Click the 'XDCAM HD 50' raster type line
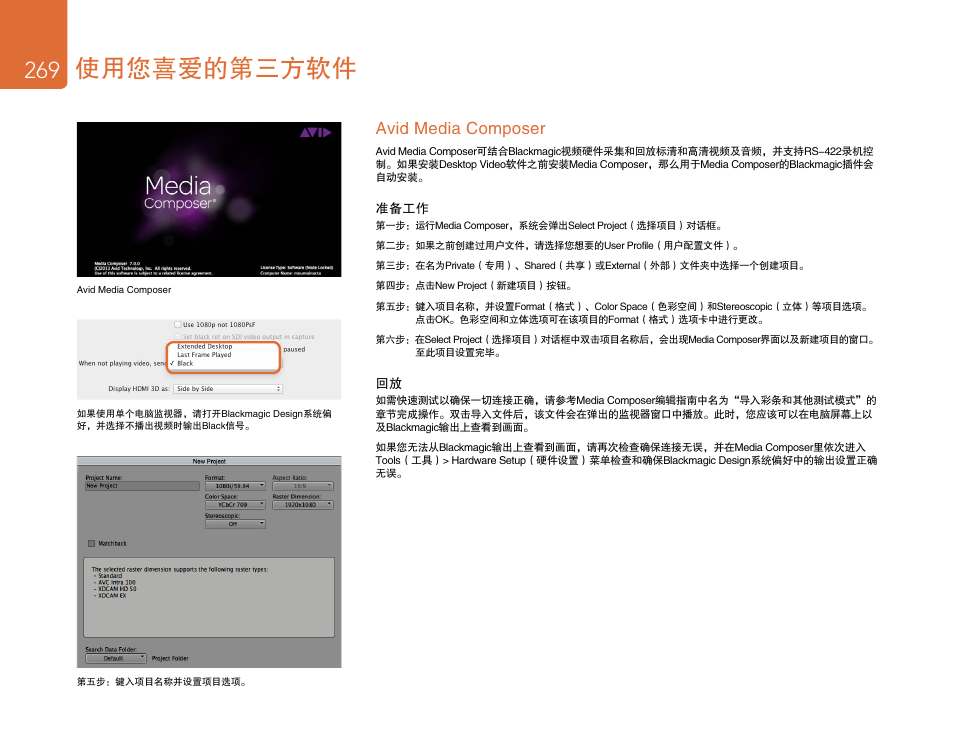The height and width of the screenshot is (738, 954). (x=116, y=589)
